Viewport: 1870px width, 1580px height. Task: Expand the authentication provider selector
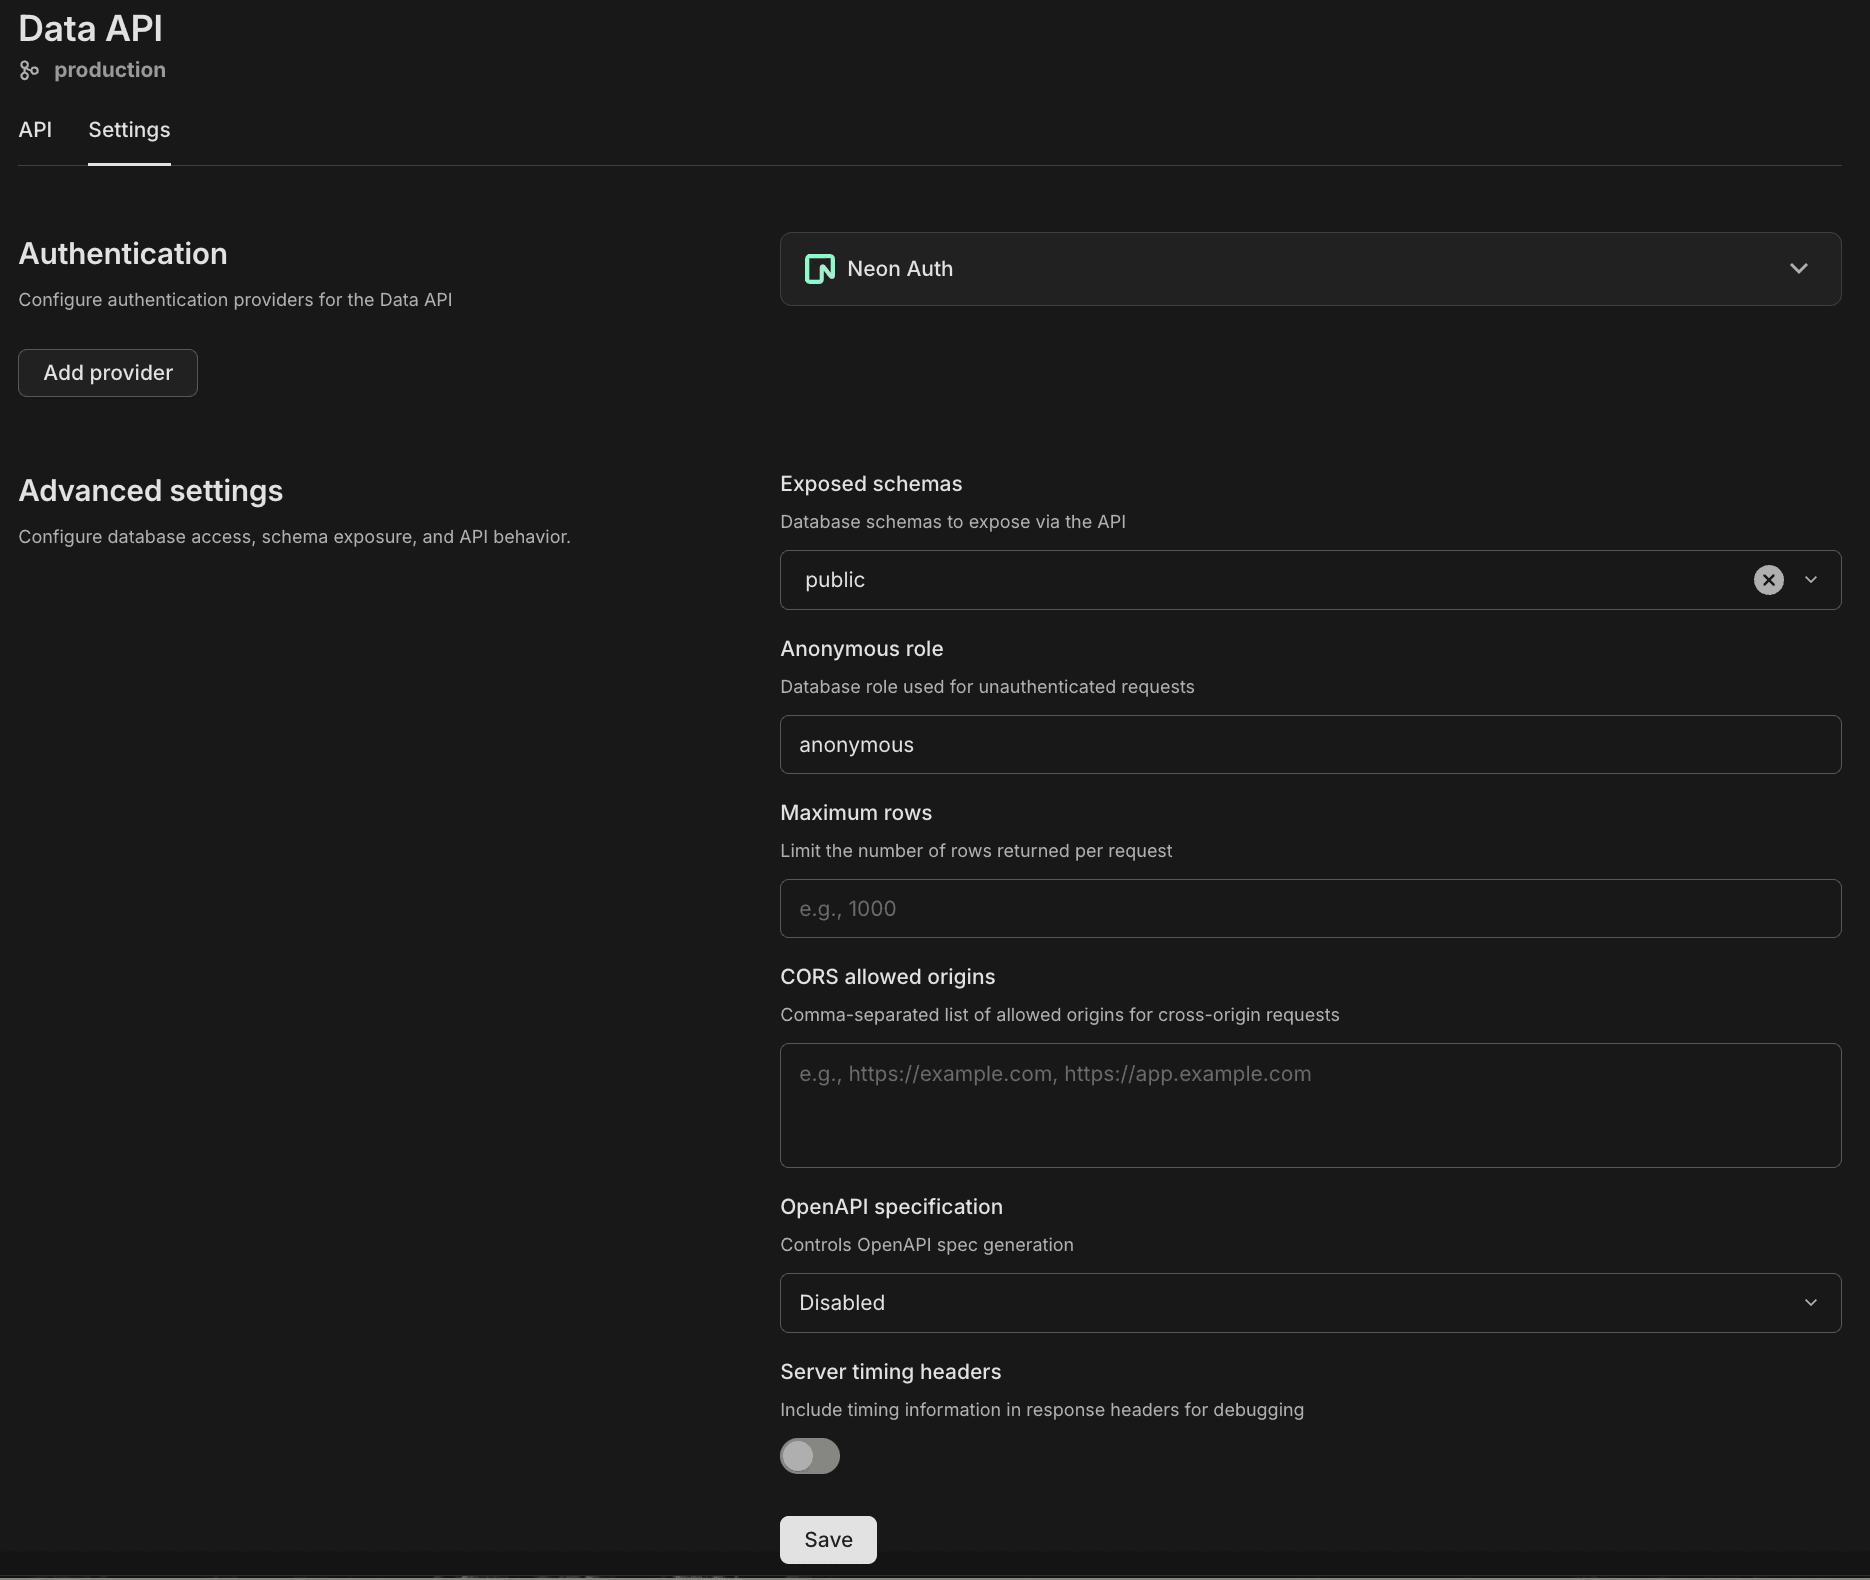[x=1310, y=269]
